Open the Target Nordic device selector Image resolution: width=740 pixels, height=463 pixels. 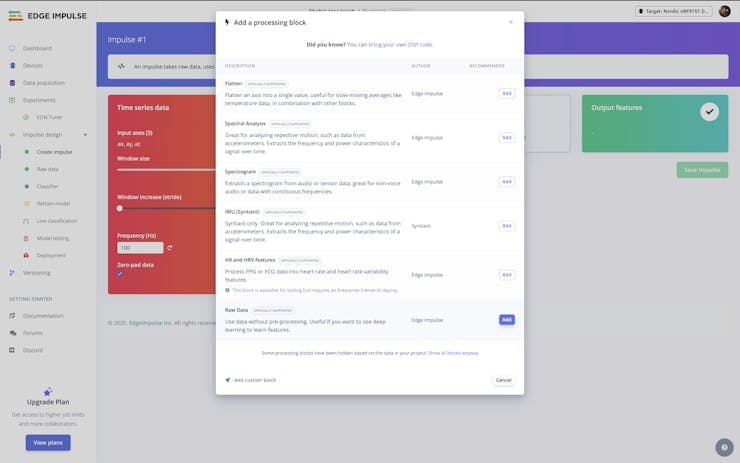(673, 11)
